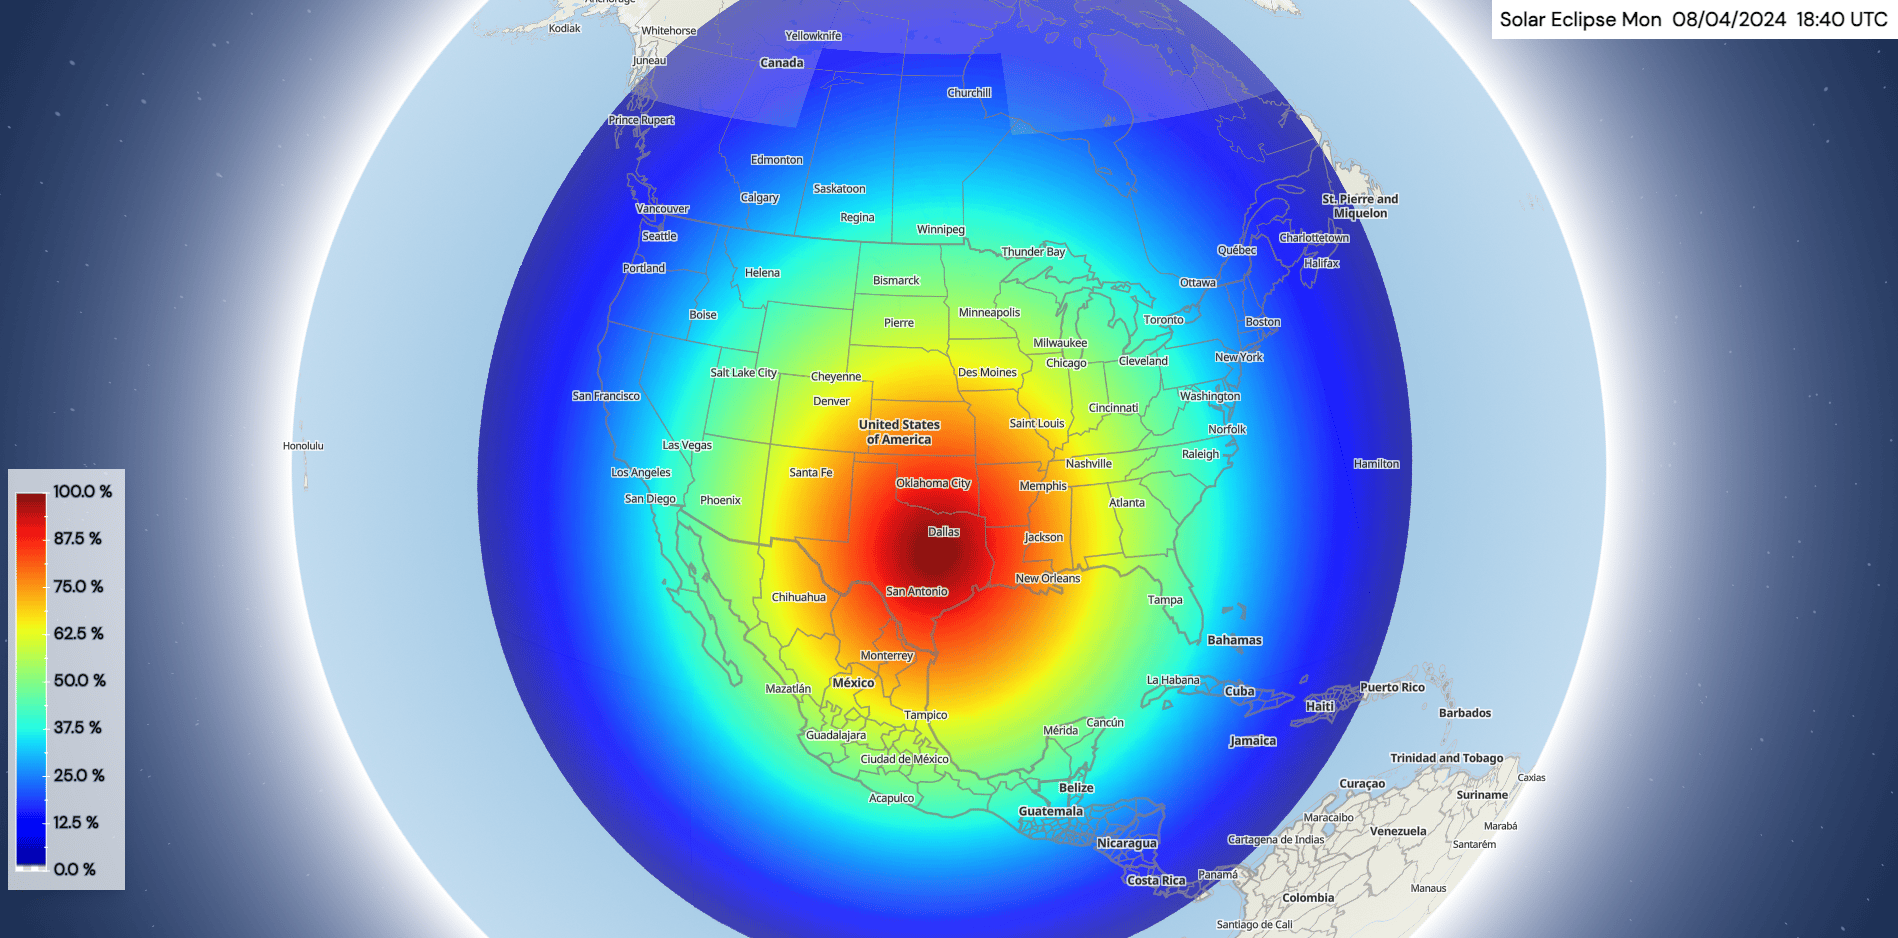This screenshot has width=1898, height=938.
Task: Click the Dallas city label
Action: 944,532
